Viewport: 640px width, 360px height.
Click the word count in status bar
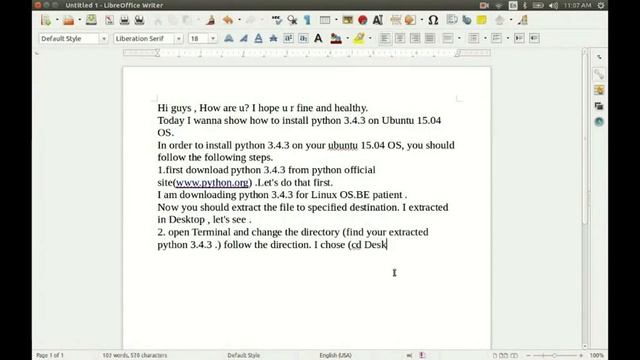[135, 356]
